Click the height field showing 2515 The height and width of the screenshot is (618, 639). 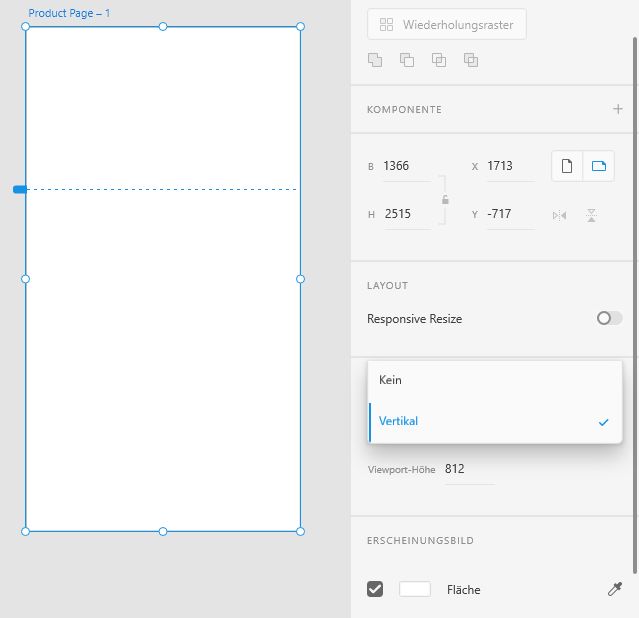click(406, 214)
